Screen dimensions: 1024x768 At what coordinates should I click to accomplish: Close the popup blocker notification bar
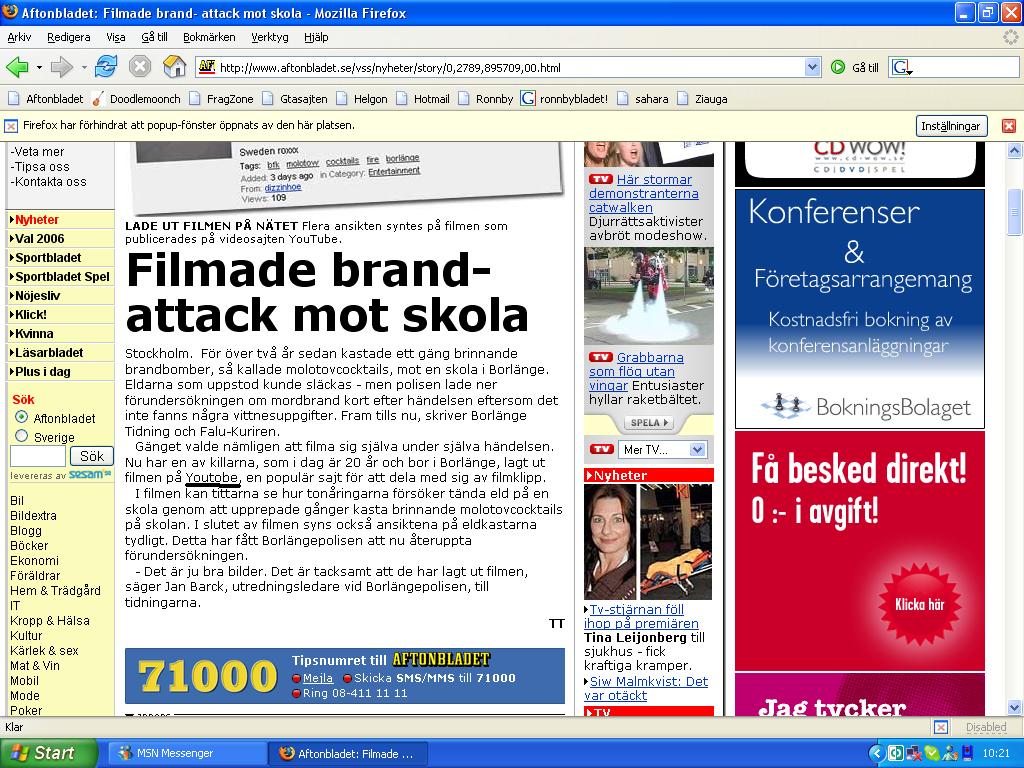click(x=1009, y=125)
